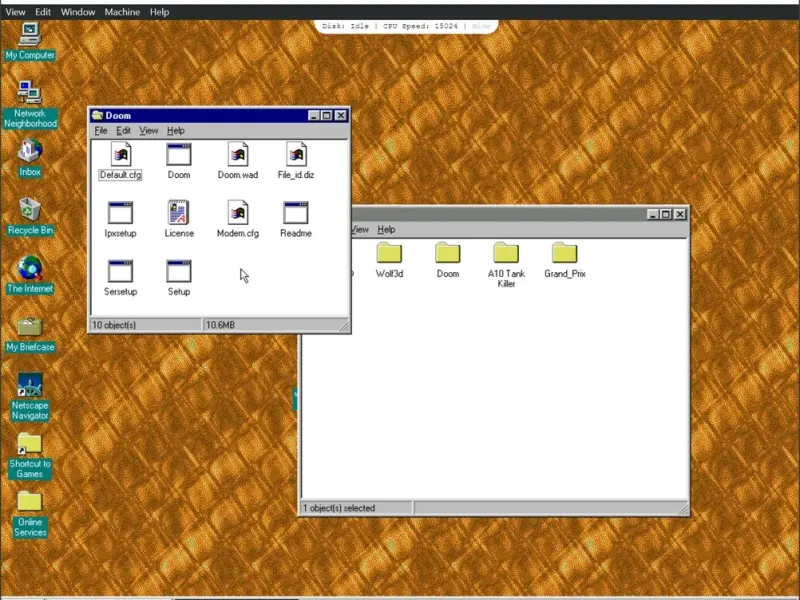The image size is (800, 600).
Task: Select the Recycle Bin icon
Action: [30, 210]
